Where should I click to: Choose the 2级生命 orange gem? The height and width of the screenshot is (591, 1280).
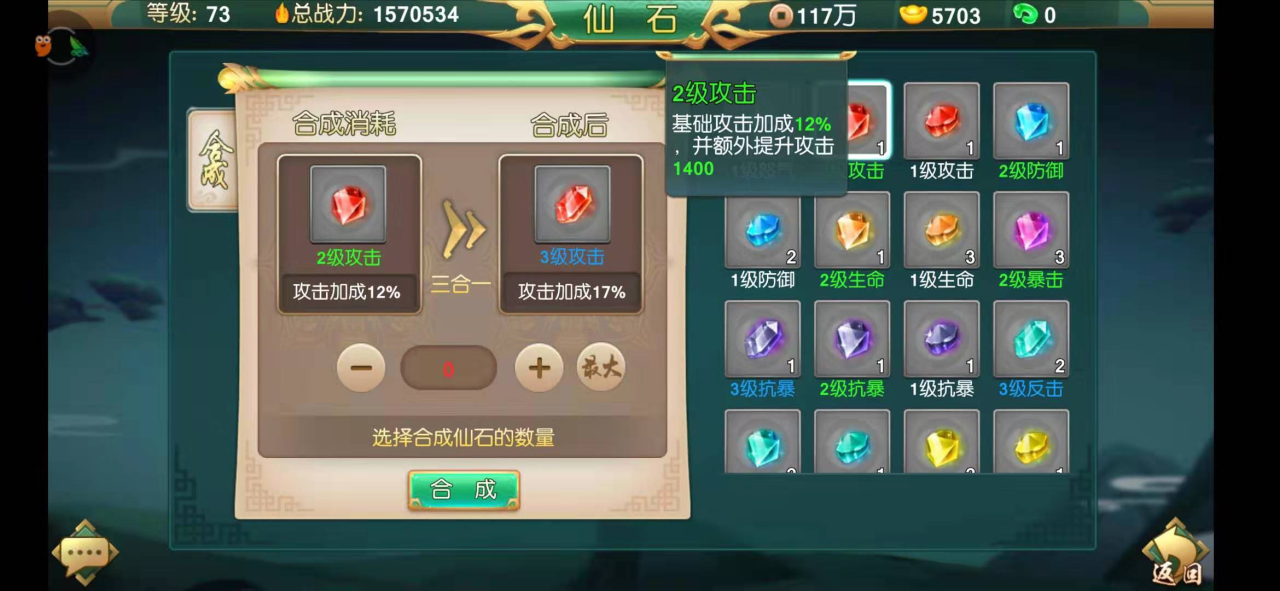(x=852, y=230)
